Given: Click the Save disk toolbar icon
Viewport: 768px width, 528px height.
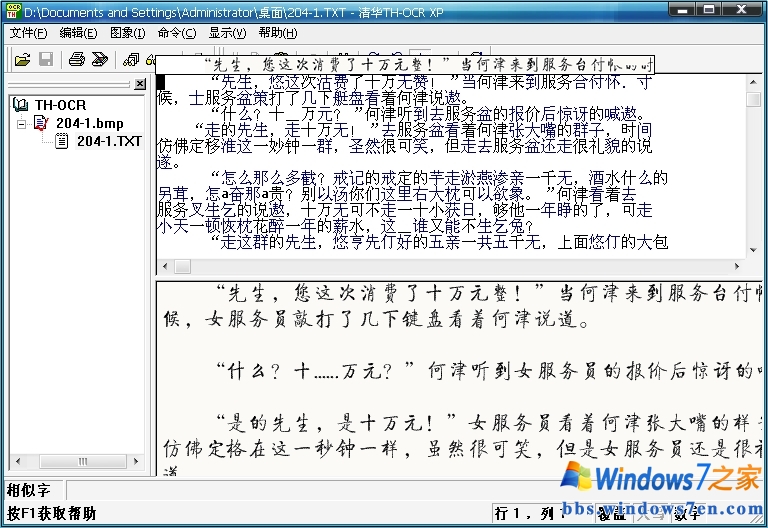Looking at the screenshot, I should pyautogui.click(x=45, y=60).
